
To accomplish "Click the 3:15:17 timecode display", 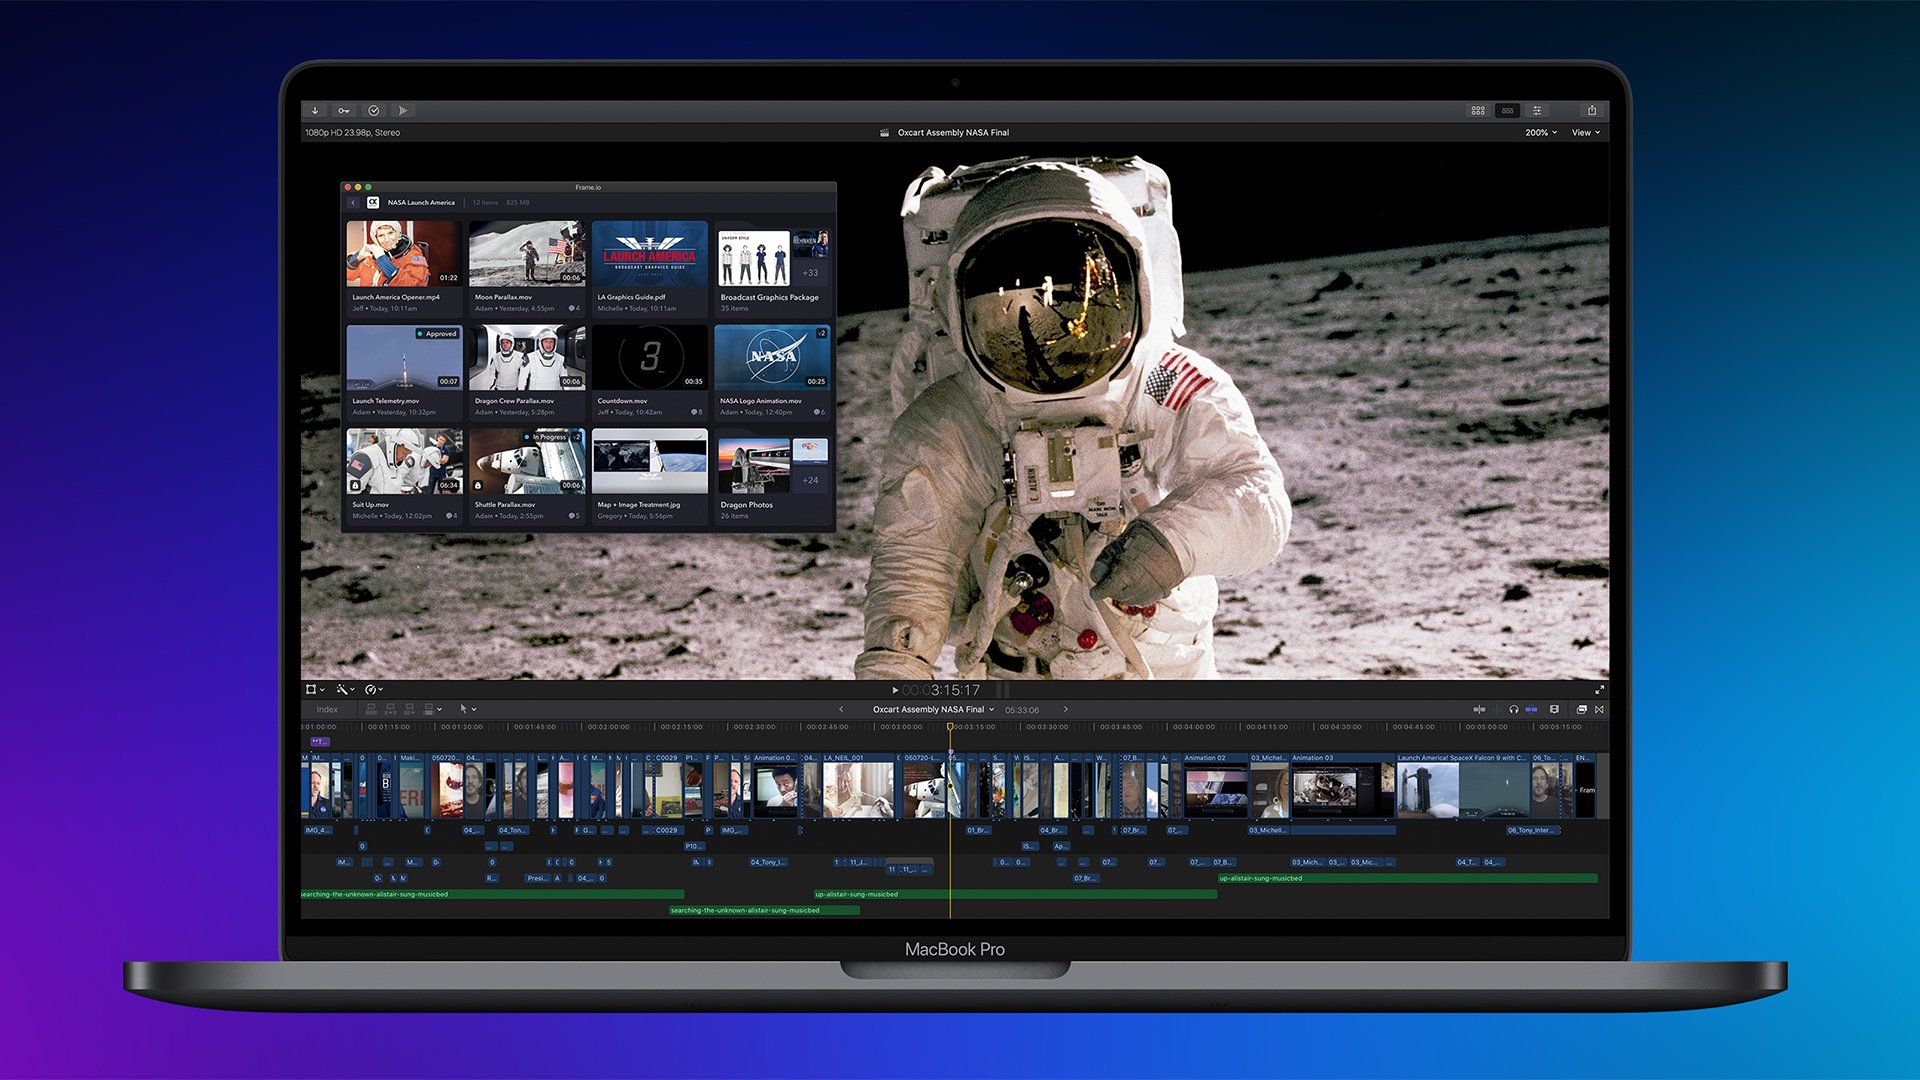I will pyautogui.click(x=941, y=690).
